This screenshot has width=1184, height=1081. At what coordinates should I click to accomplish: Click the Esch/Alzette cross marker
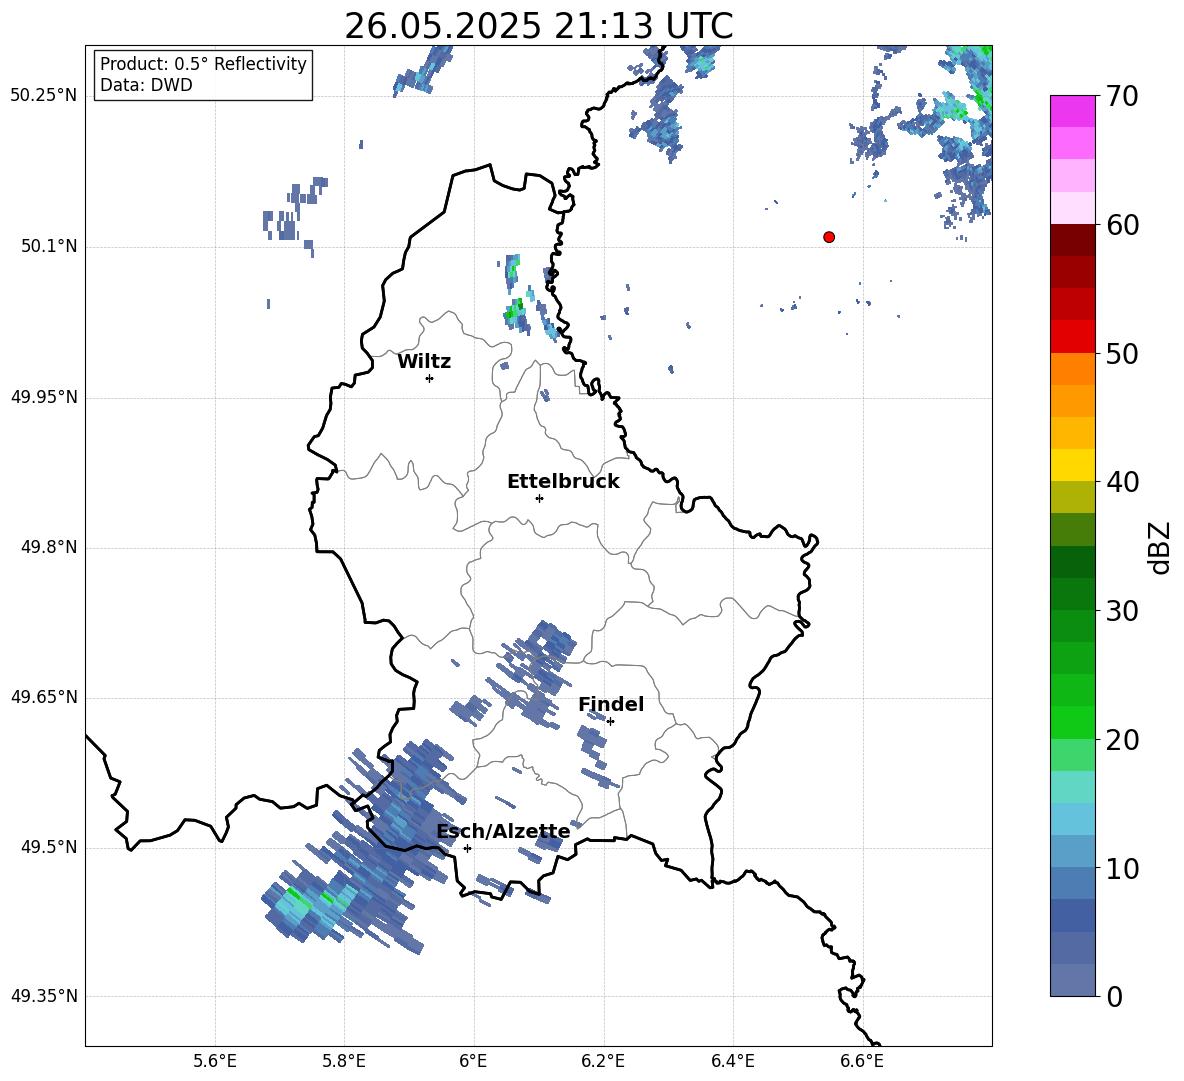pos(467,848)
